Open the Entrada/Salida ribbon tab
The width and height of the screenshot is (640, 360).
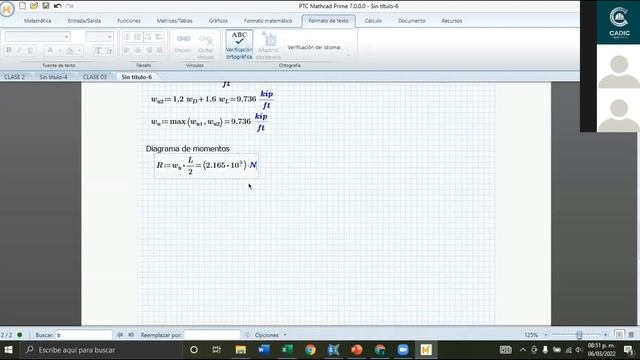tap(84, 21)
